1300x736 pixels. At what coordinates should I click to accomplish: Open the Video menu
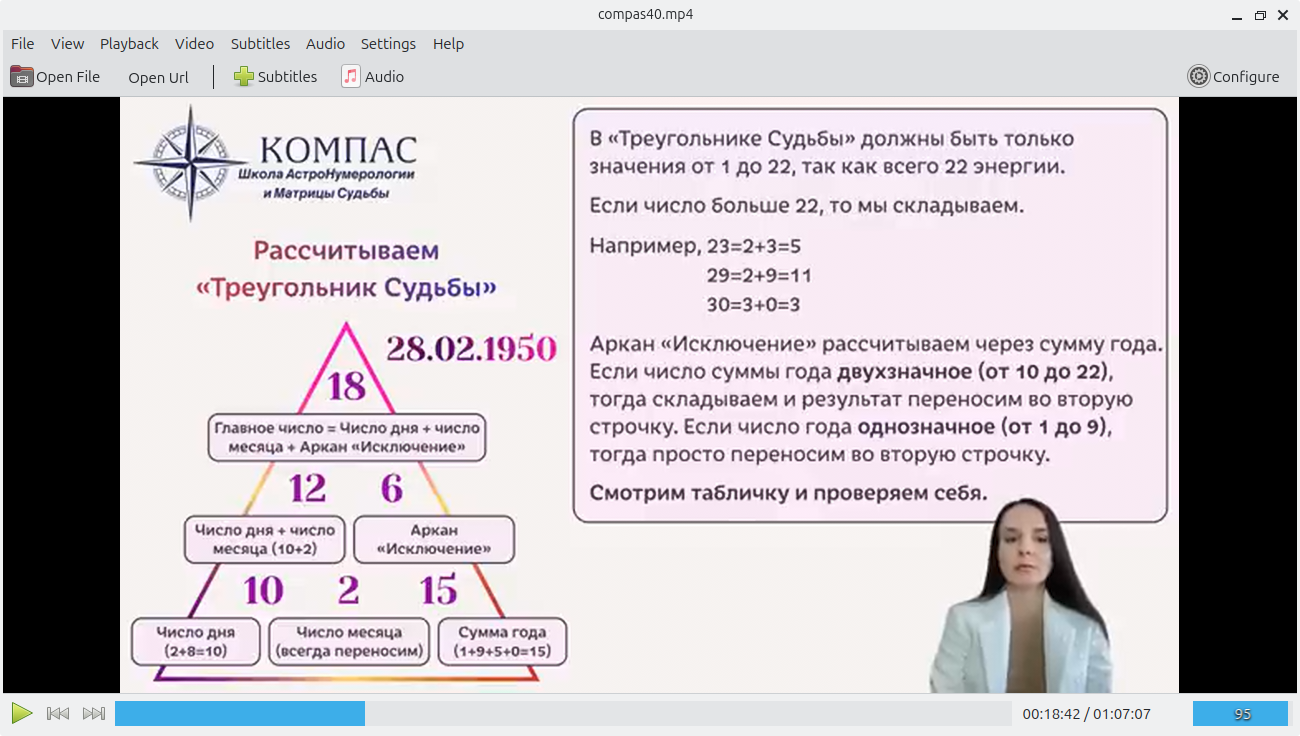coord(194,44)
